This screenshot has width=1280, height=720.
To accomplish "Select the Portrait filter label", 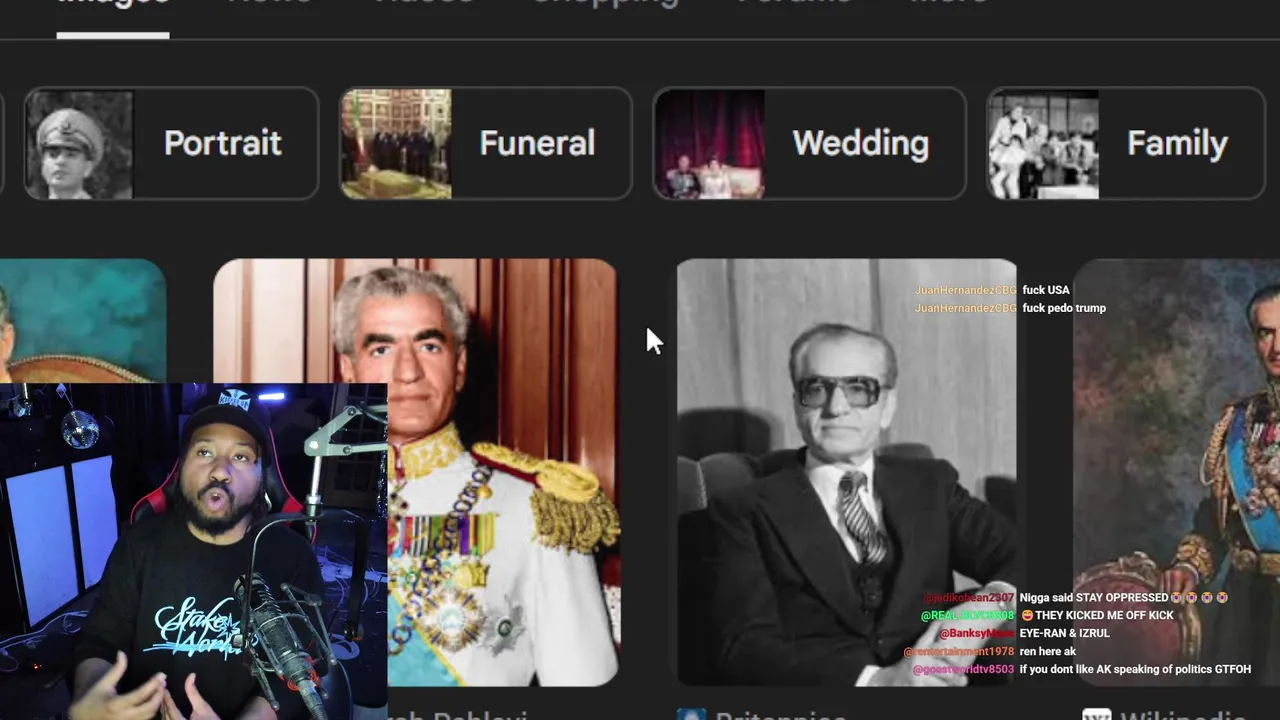I will click(223, 144).
